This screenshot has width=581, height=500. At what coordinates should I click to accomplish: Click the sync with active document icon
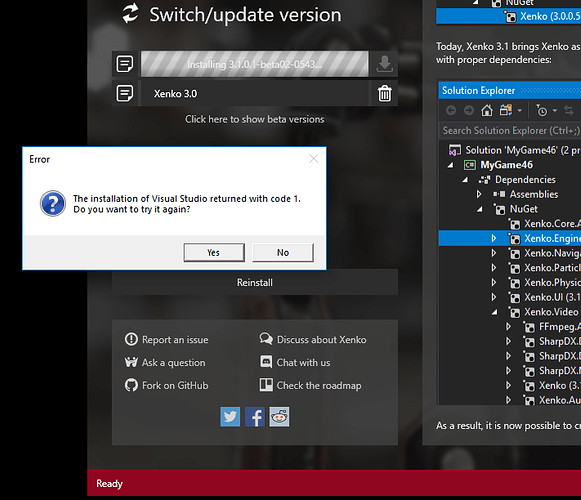[568, 110]
